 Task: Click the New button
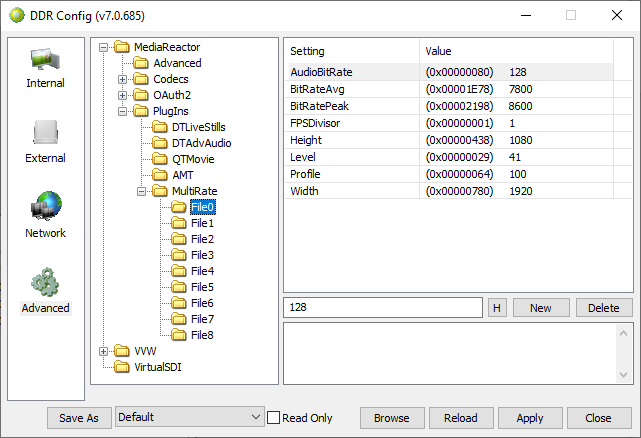(x=541, y=308)
